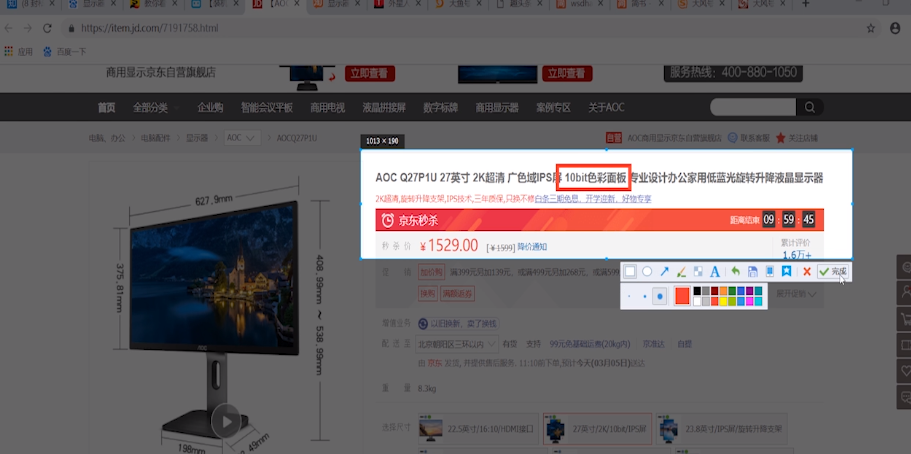The width and height of the screenshot is (911, 454).
Task: Choose the smallest stroke size dot
Action: point(630,296)
